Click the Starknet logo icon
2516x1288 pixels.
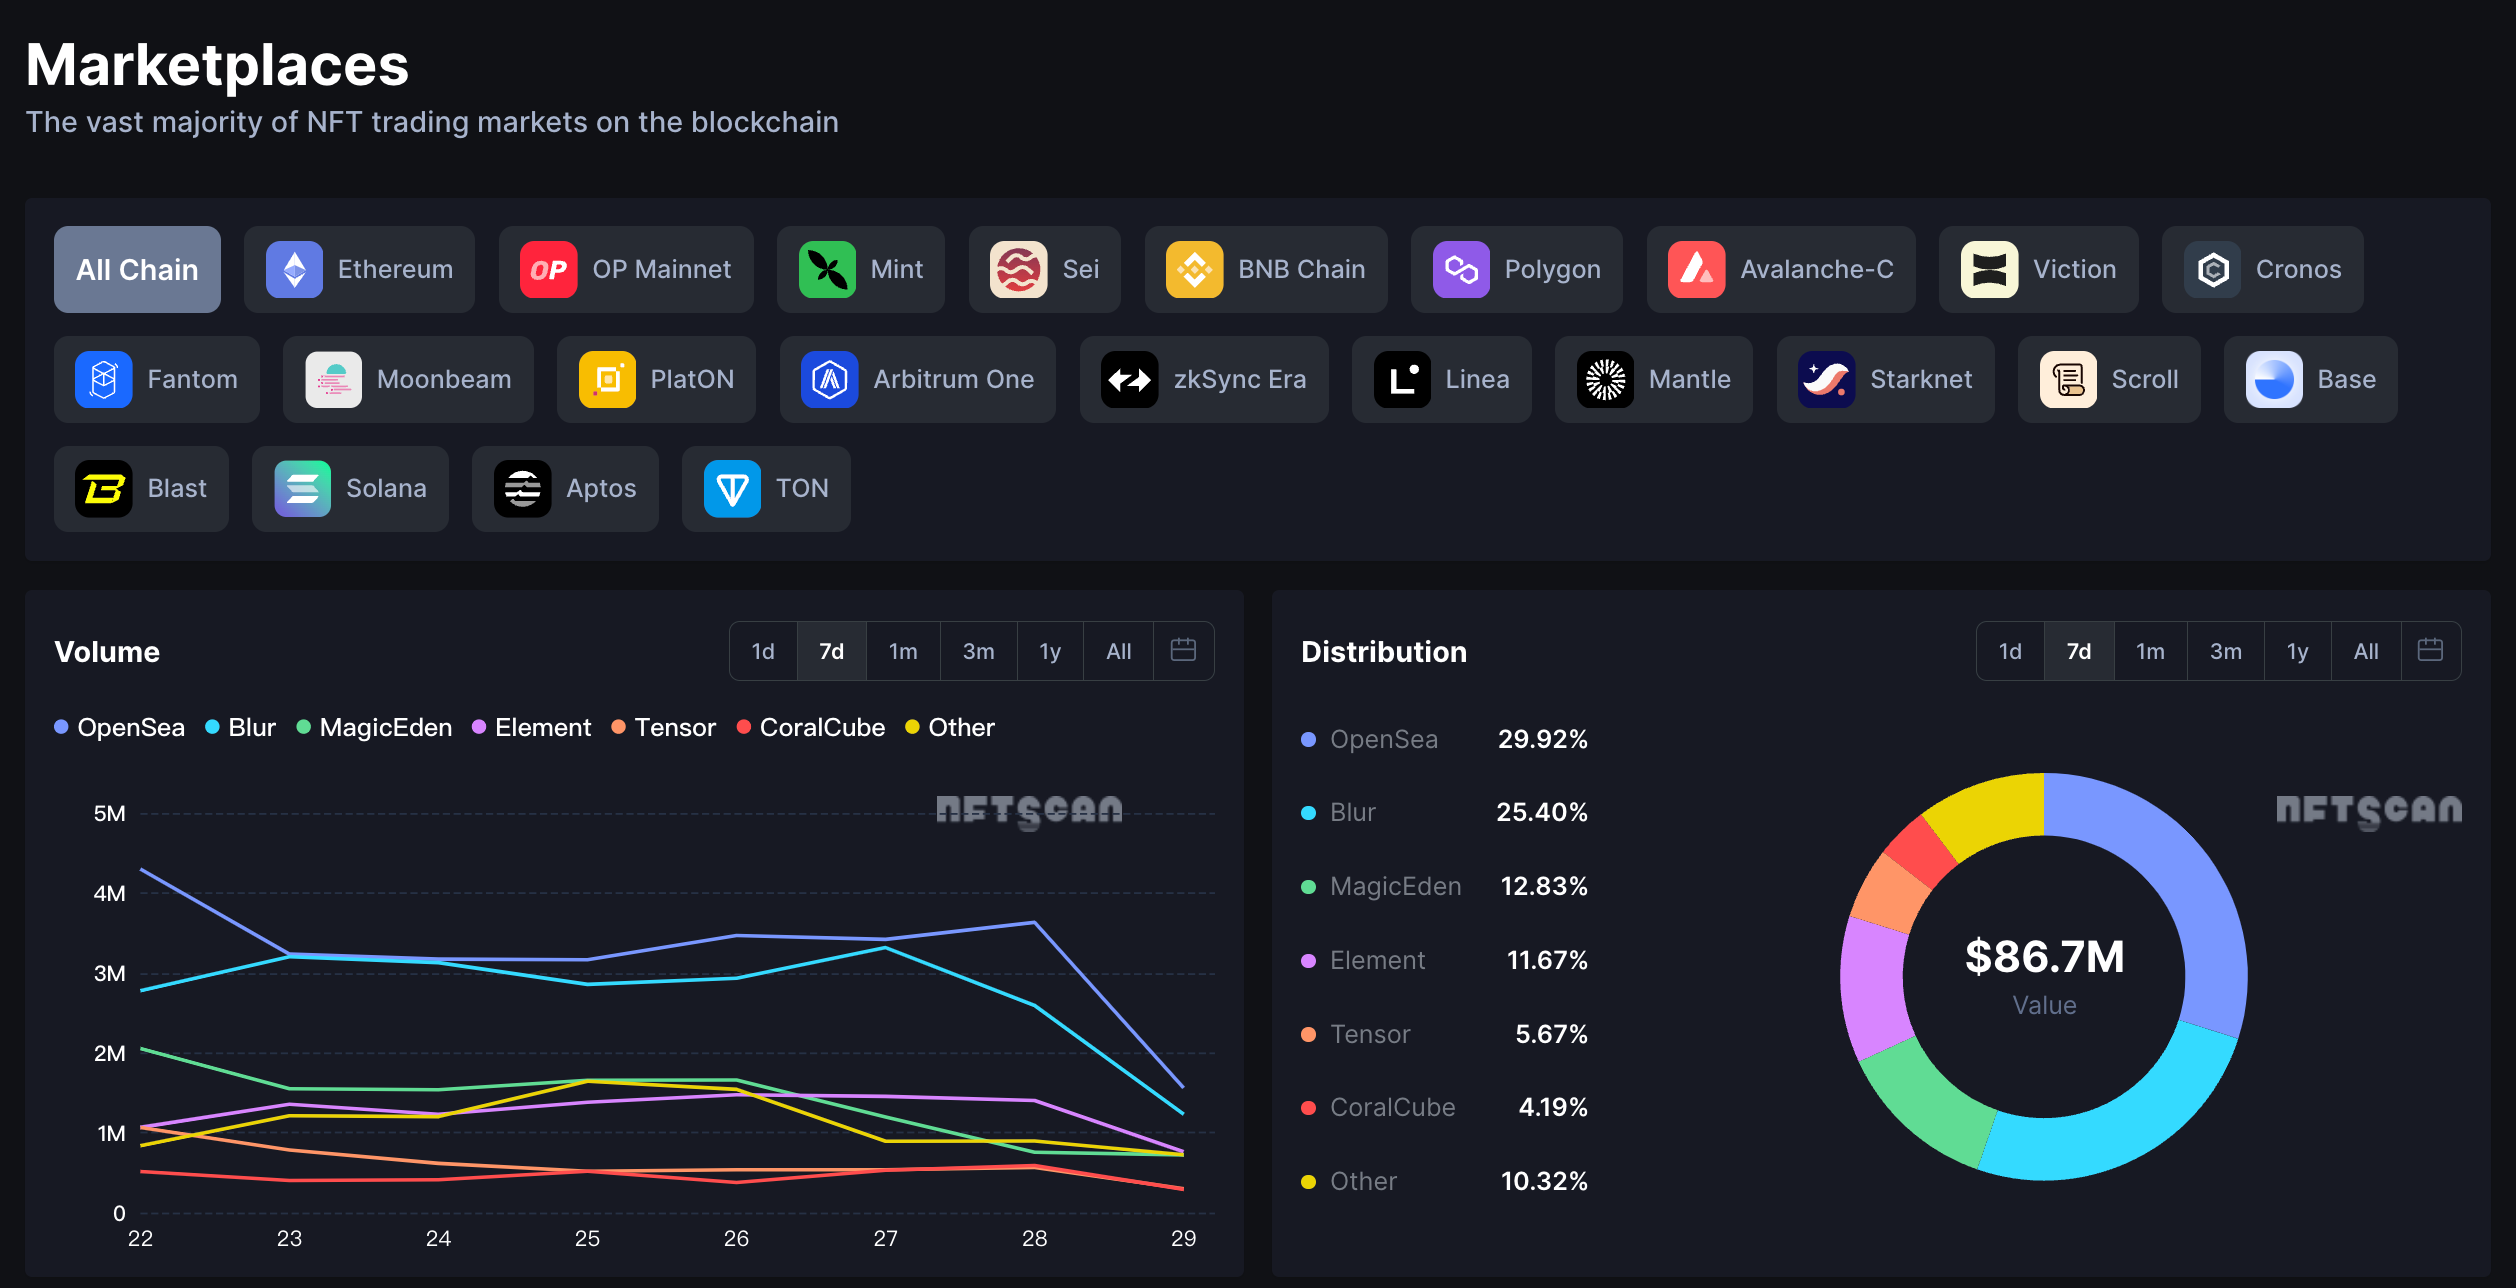(x=1827, y=379)
